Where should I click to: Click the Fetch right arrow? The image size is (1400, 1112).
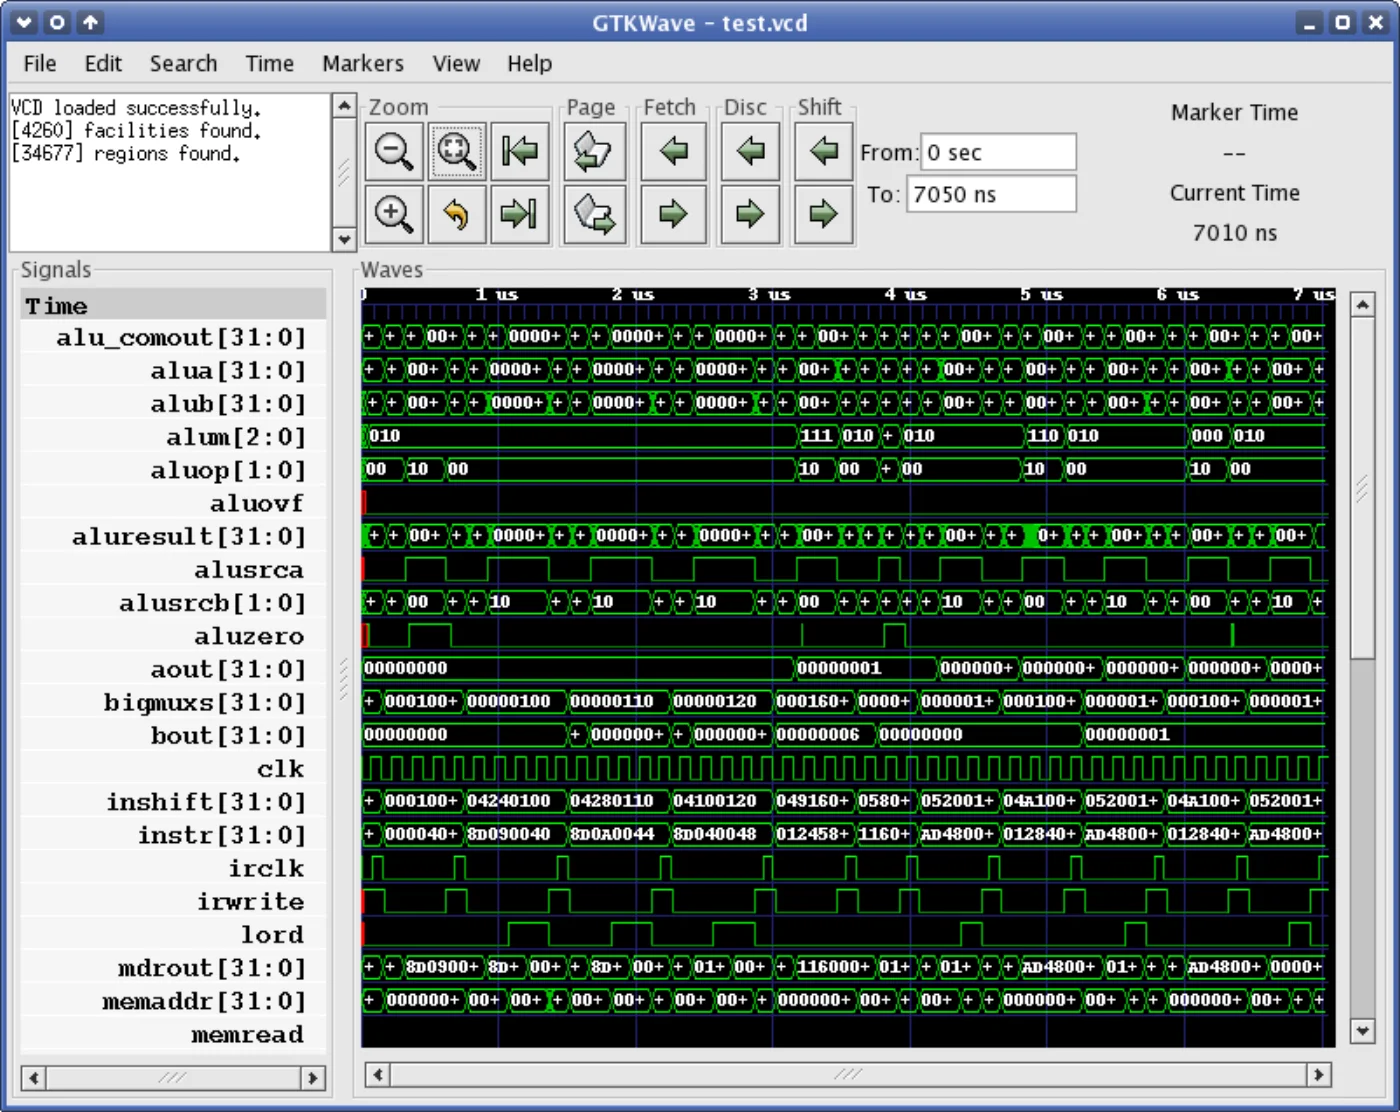pyautogui.click(x=674, y=214)
